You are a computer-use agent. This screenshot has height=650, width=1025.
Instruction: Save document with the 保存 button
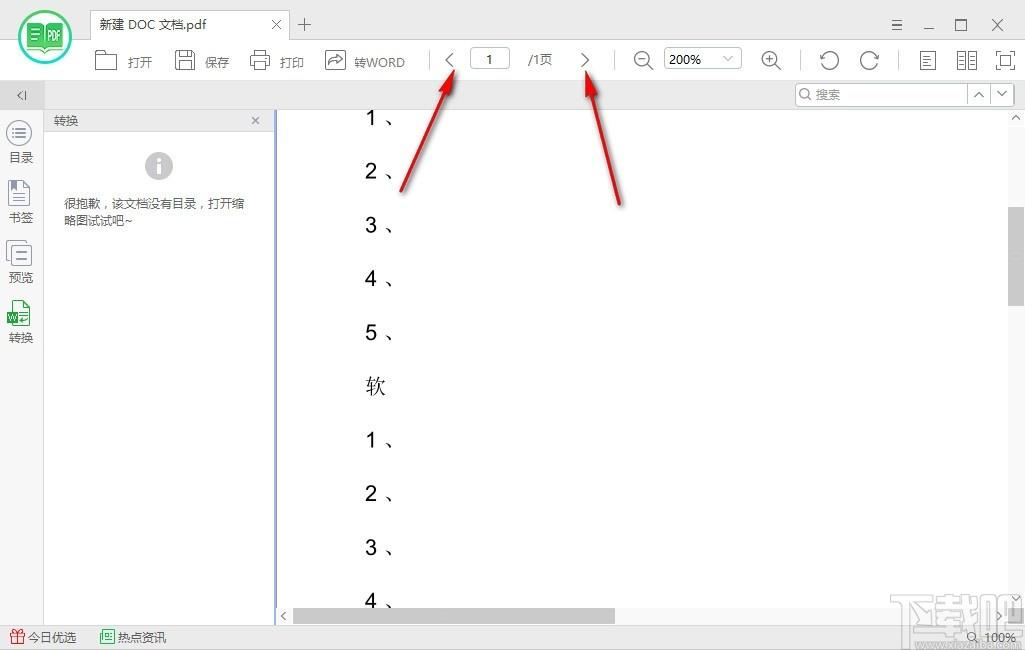pos(201,61)
